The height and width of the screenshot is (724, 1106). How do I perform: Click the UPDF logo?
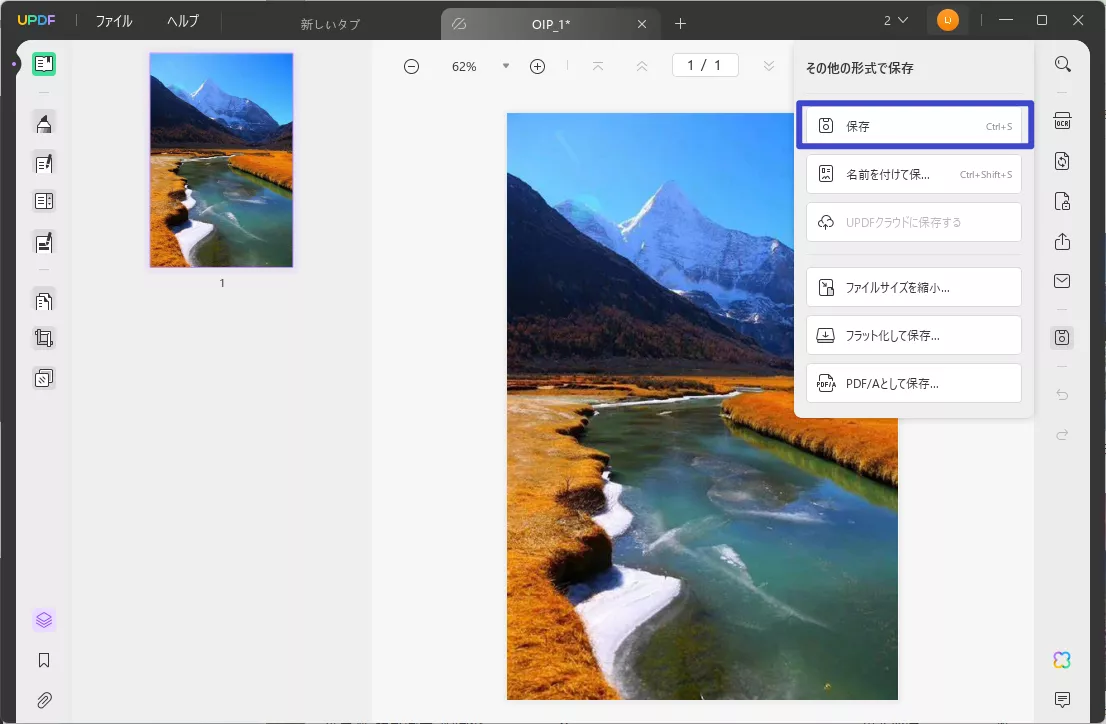tap(36, 20)
